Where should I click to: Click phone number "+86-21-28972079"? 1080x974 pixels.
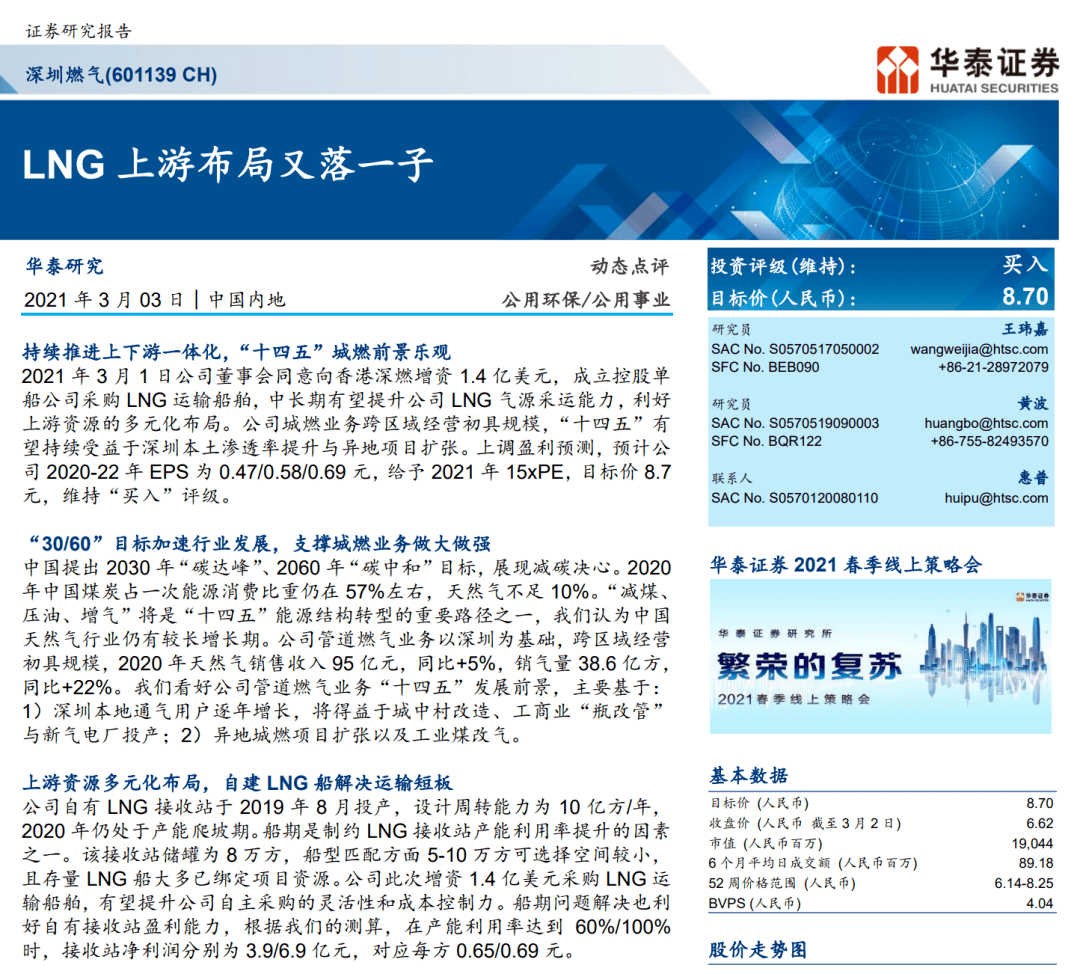coord(993,367)
